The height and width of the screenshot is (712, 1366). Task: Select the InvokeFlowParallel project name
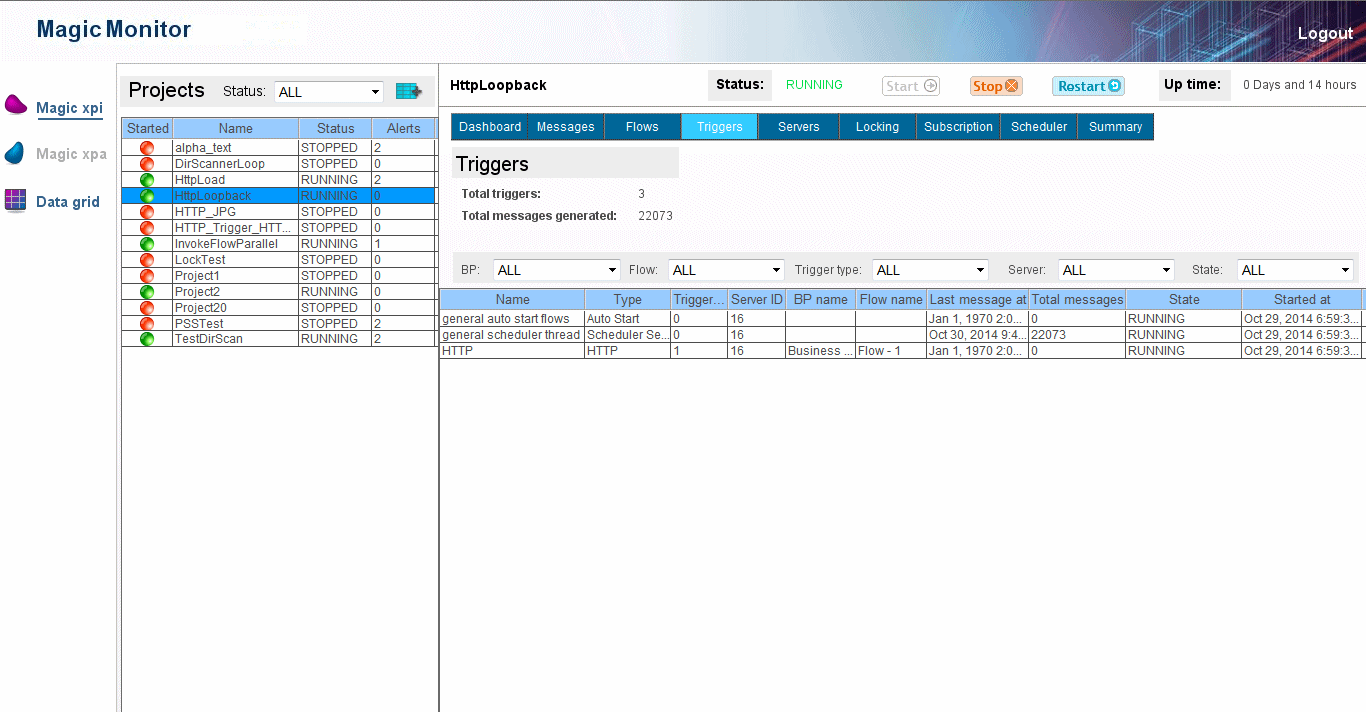(x=226, y=244)
